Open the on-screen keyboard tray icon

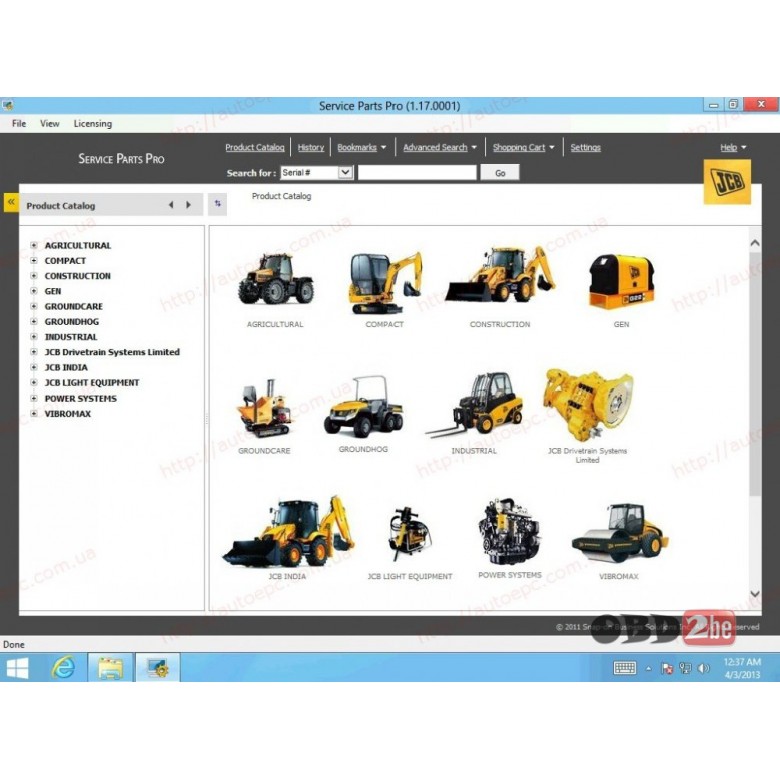click(625, 668)
